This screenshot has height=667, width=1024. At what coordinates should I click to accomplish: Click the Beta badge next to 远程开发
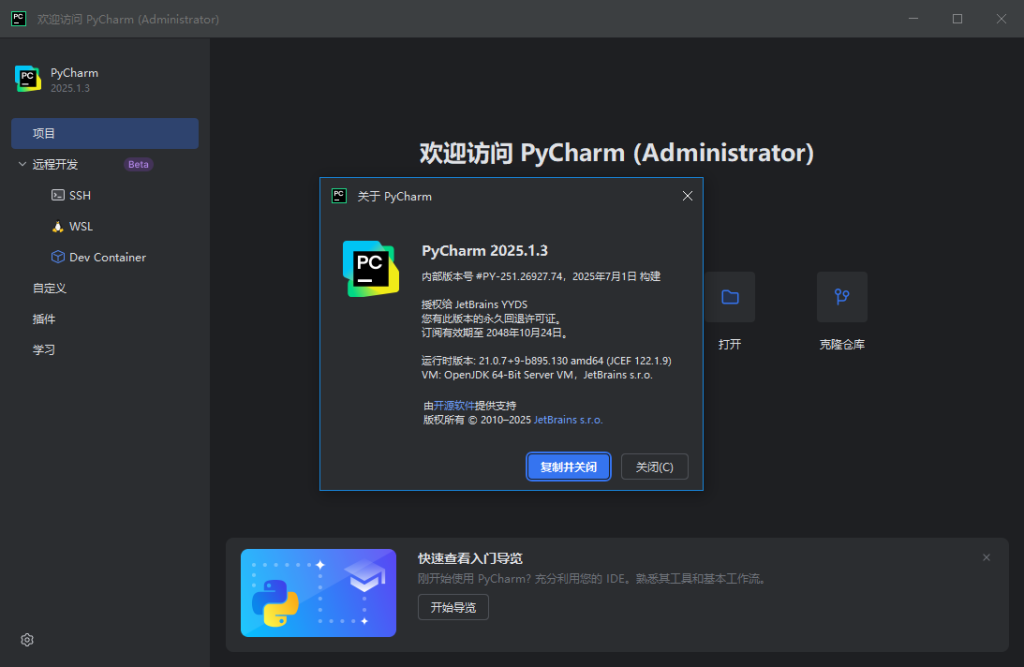138,164
